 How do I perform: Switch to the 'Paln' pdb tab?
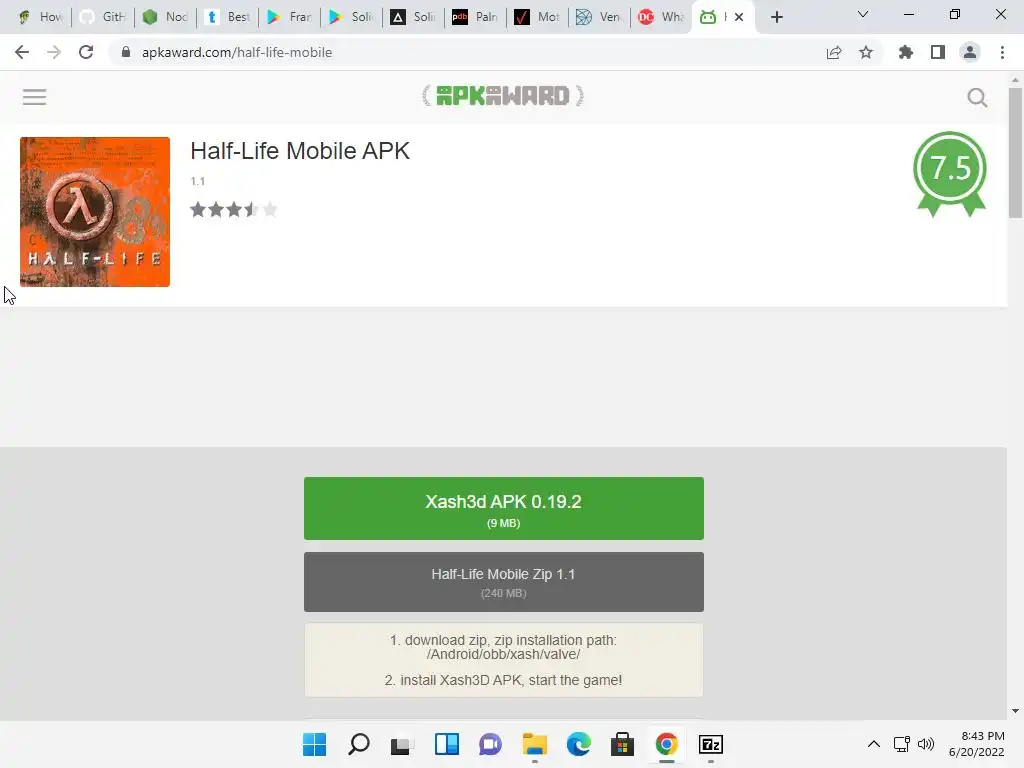click(476, 17)
